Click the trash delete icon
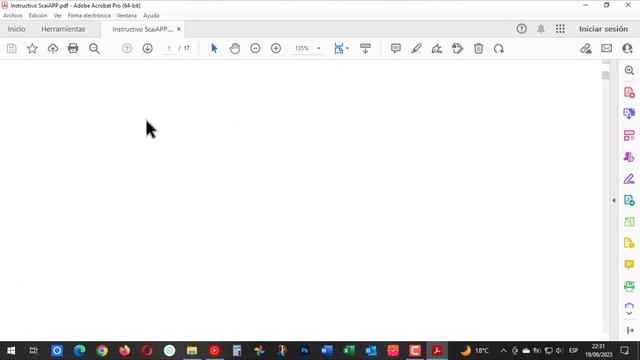The height and width of the screenshot is (360, 640). coord(478,49)
